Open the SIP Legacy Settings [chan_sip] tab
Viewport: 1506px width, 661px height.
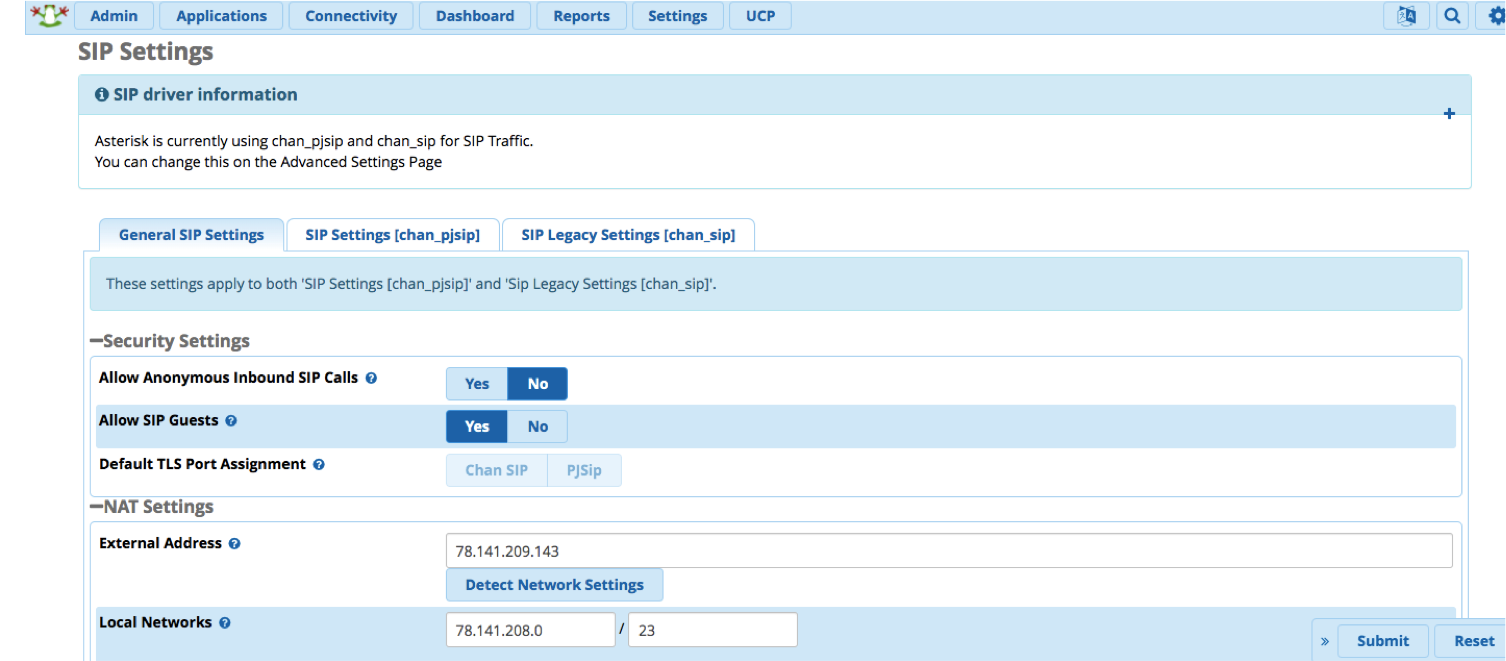point(628,234)
